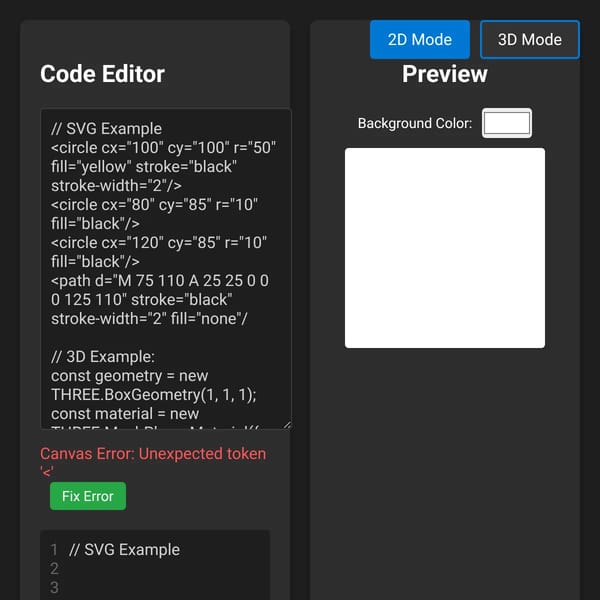Click the red Canvas Error message
This screenshot has width=600, height=600.
153,462
